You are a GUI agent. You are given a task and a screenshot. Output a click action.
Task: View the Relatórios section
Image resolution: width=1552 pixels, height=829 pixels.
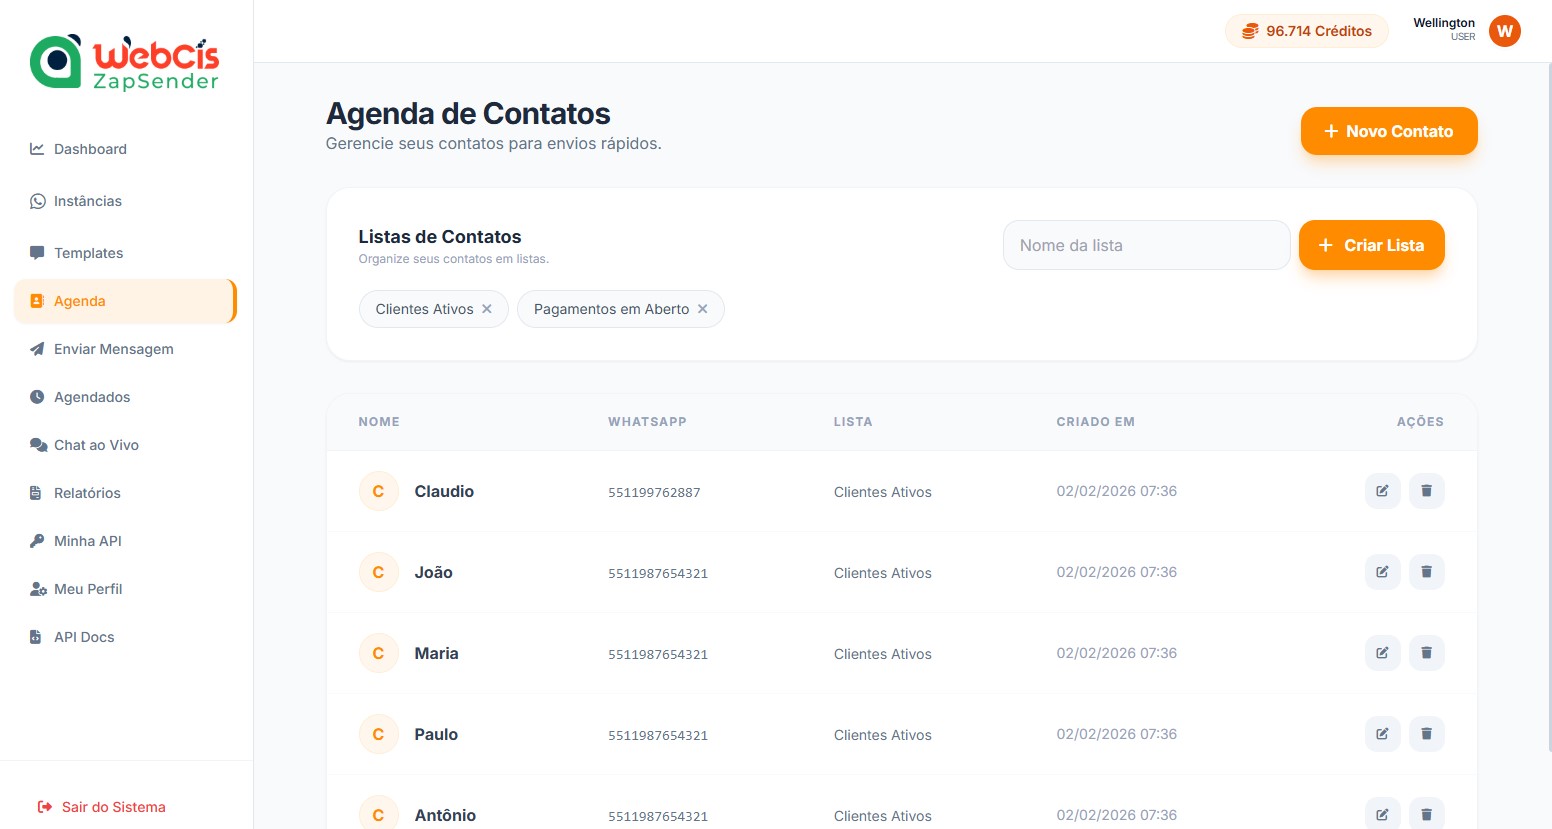point(87,493)
